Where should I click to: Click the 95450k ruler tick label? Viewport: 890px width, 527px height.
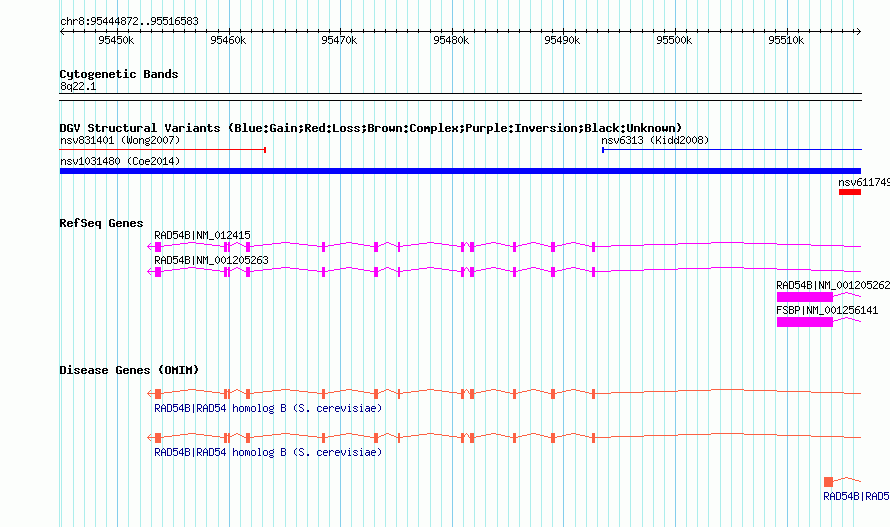(116, 40)
